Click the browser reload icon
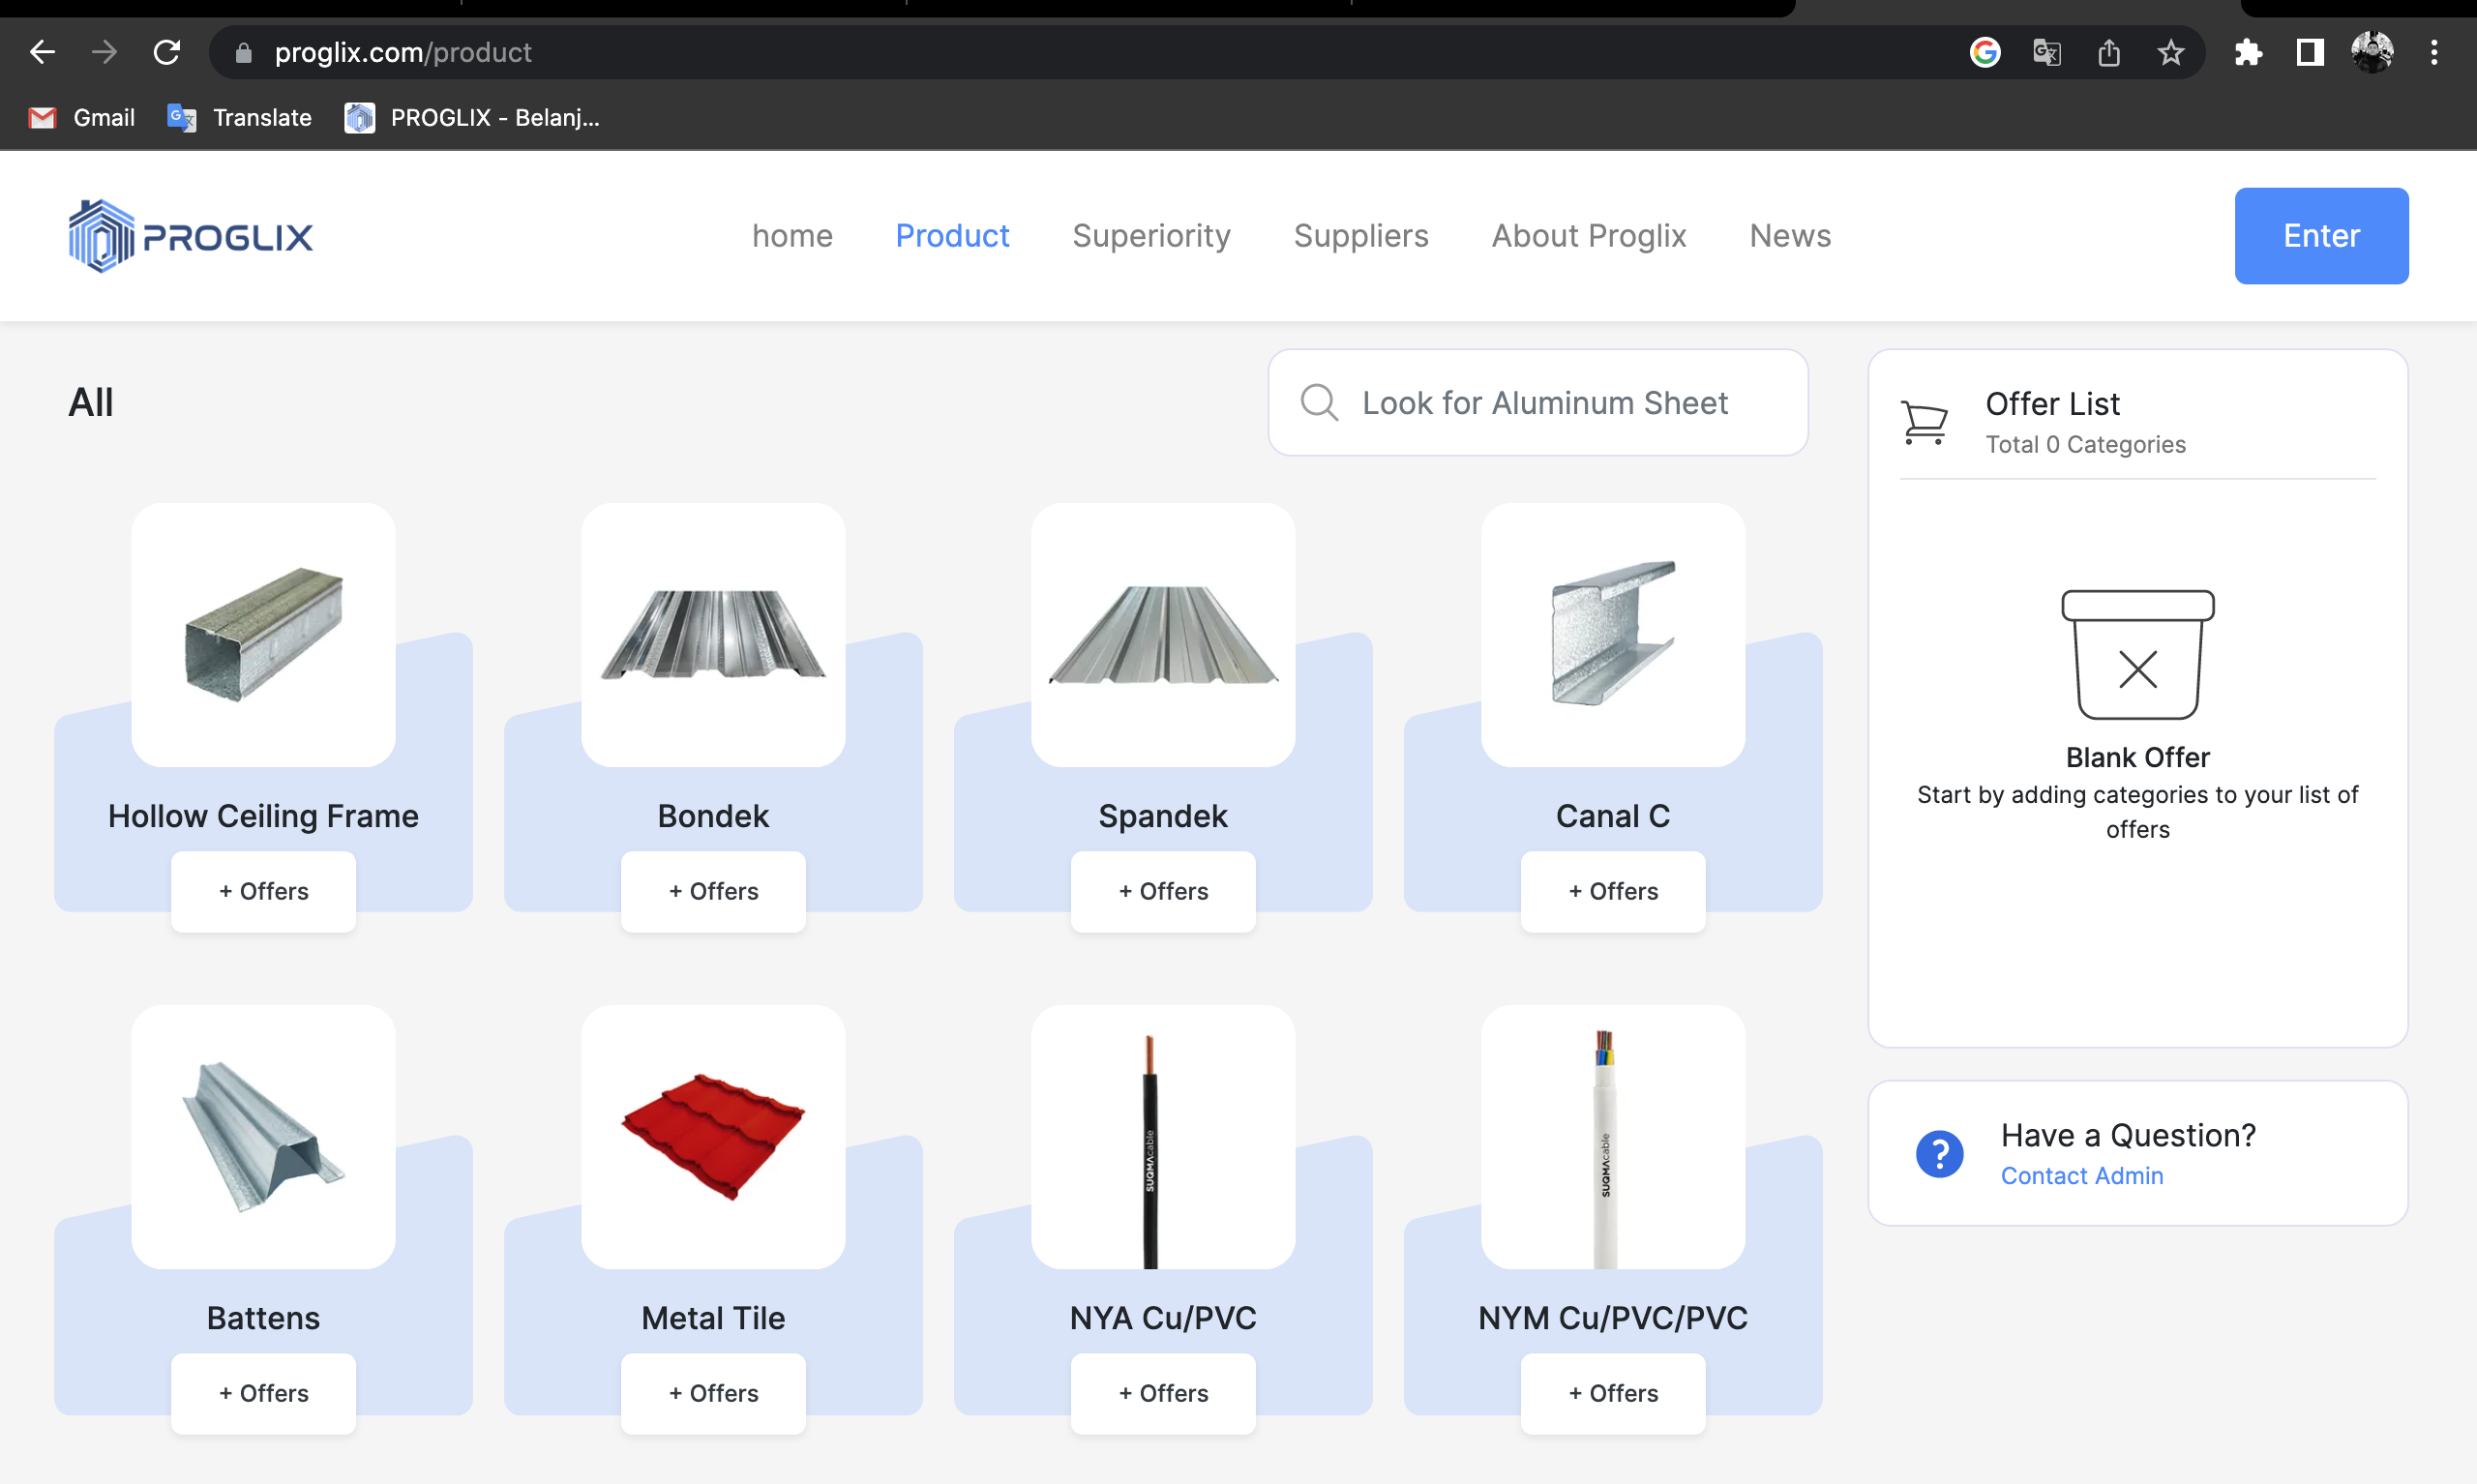The width and height of the screenshot is (2477, 1484). [167, 52]
